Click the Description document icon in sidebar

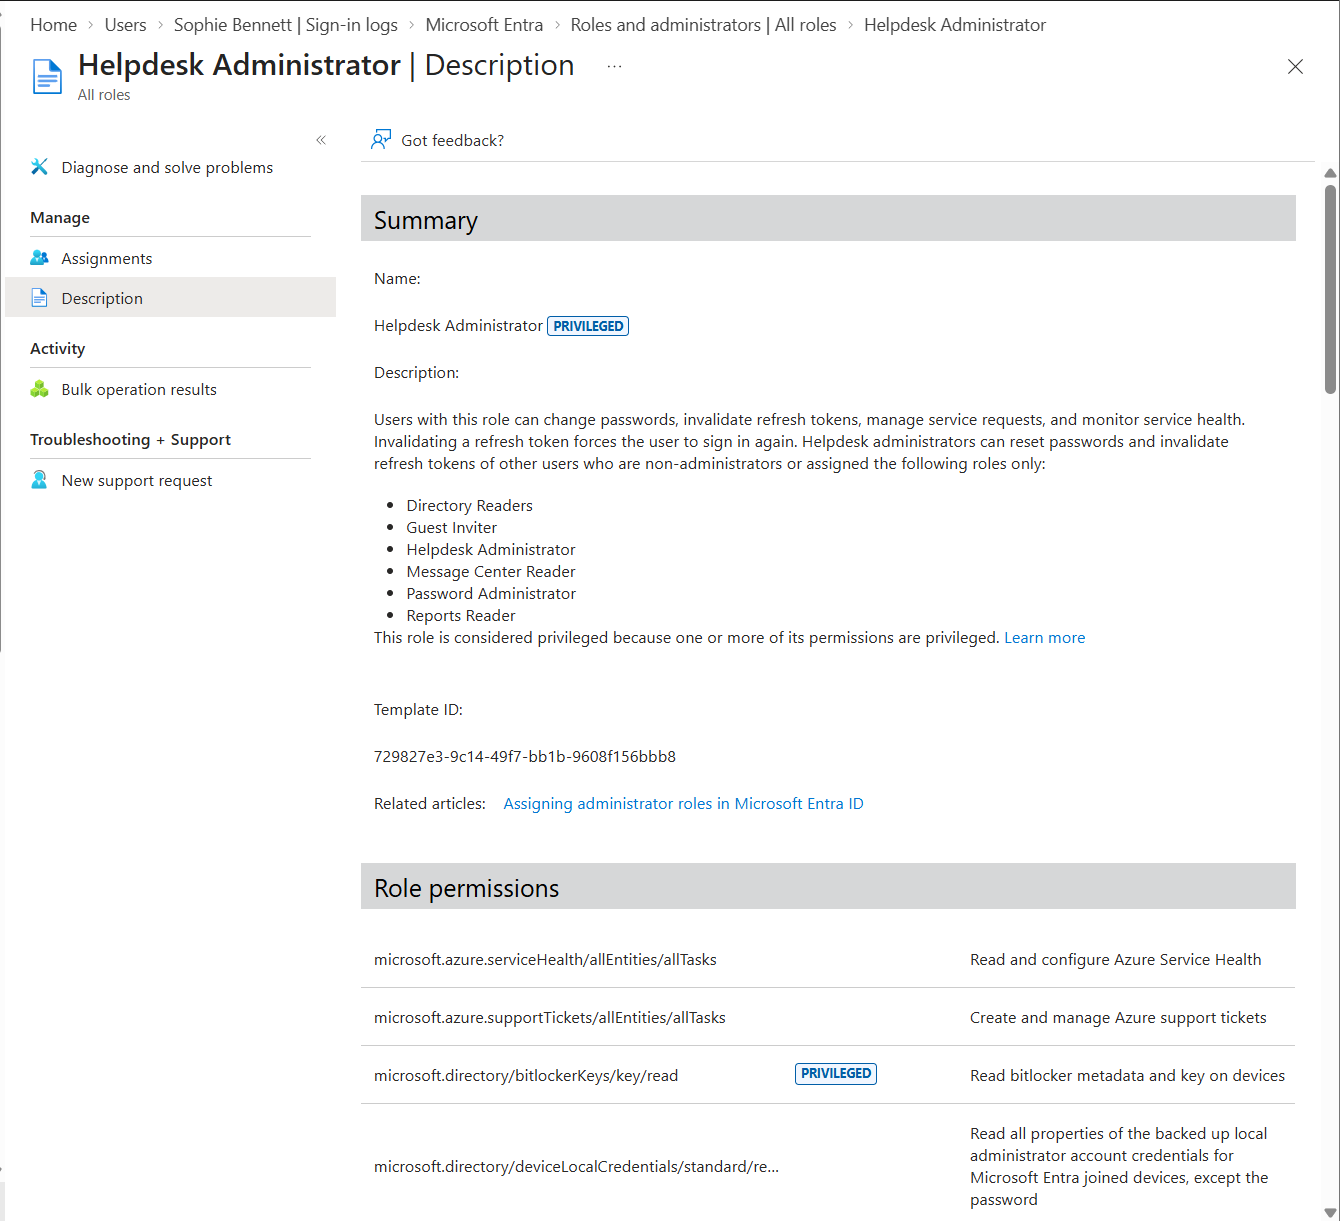coord(39,298)
